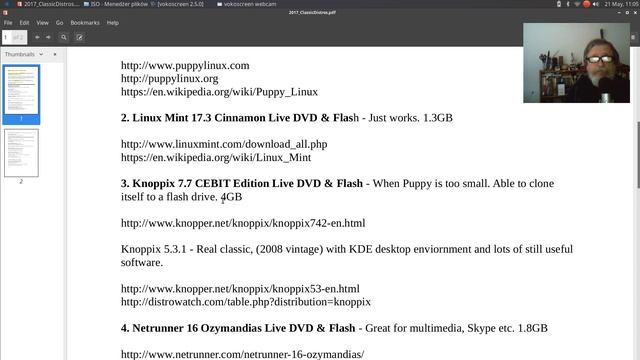This screenshot has height=360, width=640.
Task: Open distrowatch knoppix table link
Action: 246,302
